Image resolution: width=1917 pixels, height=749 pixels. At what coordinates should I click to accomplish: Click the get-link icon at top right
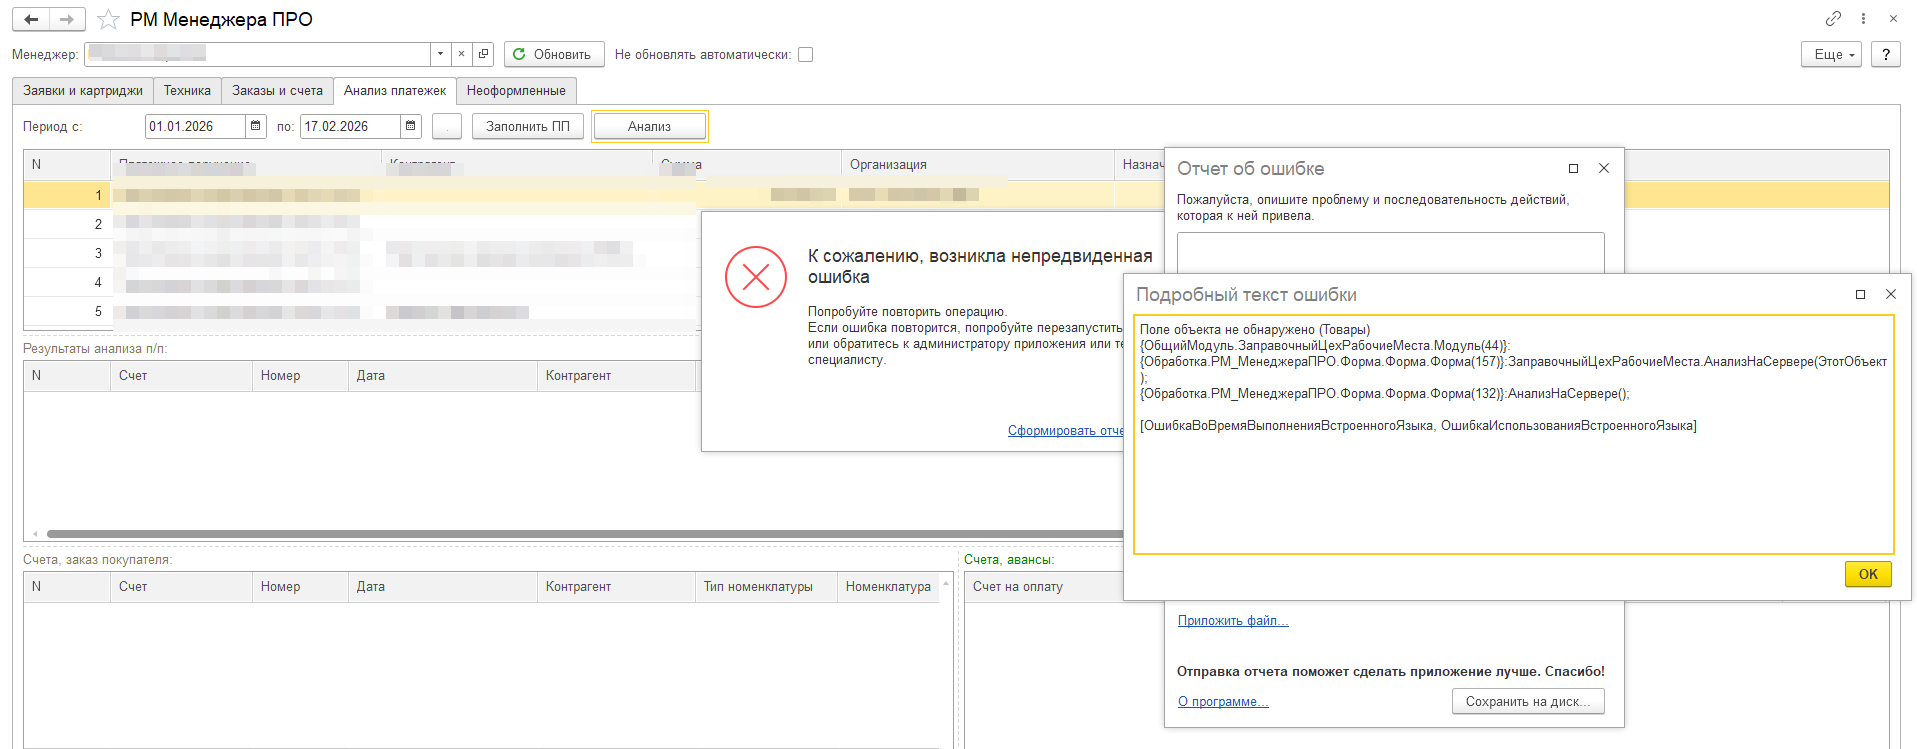pyautogui.click(x=1833, y=18)
